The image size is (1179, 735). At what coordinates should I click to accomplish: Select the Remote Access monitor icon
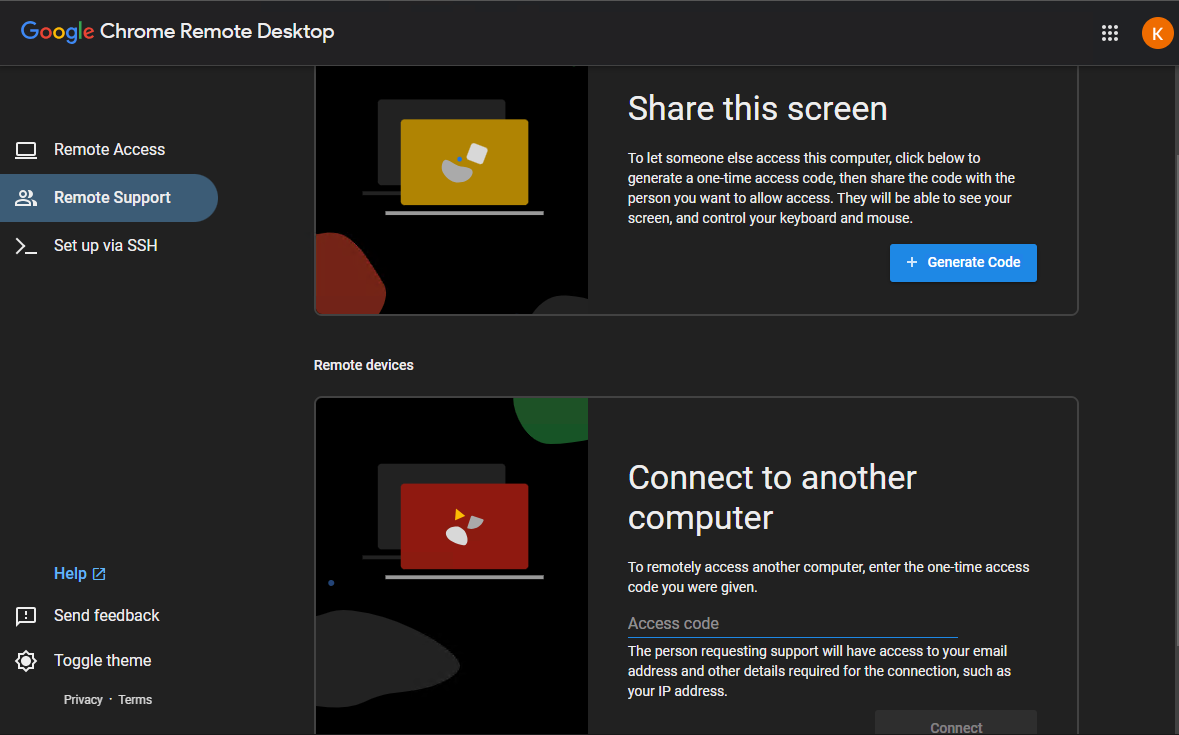pyautogui.click(x=25, y=149)
